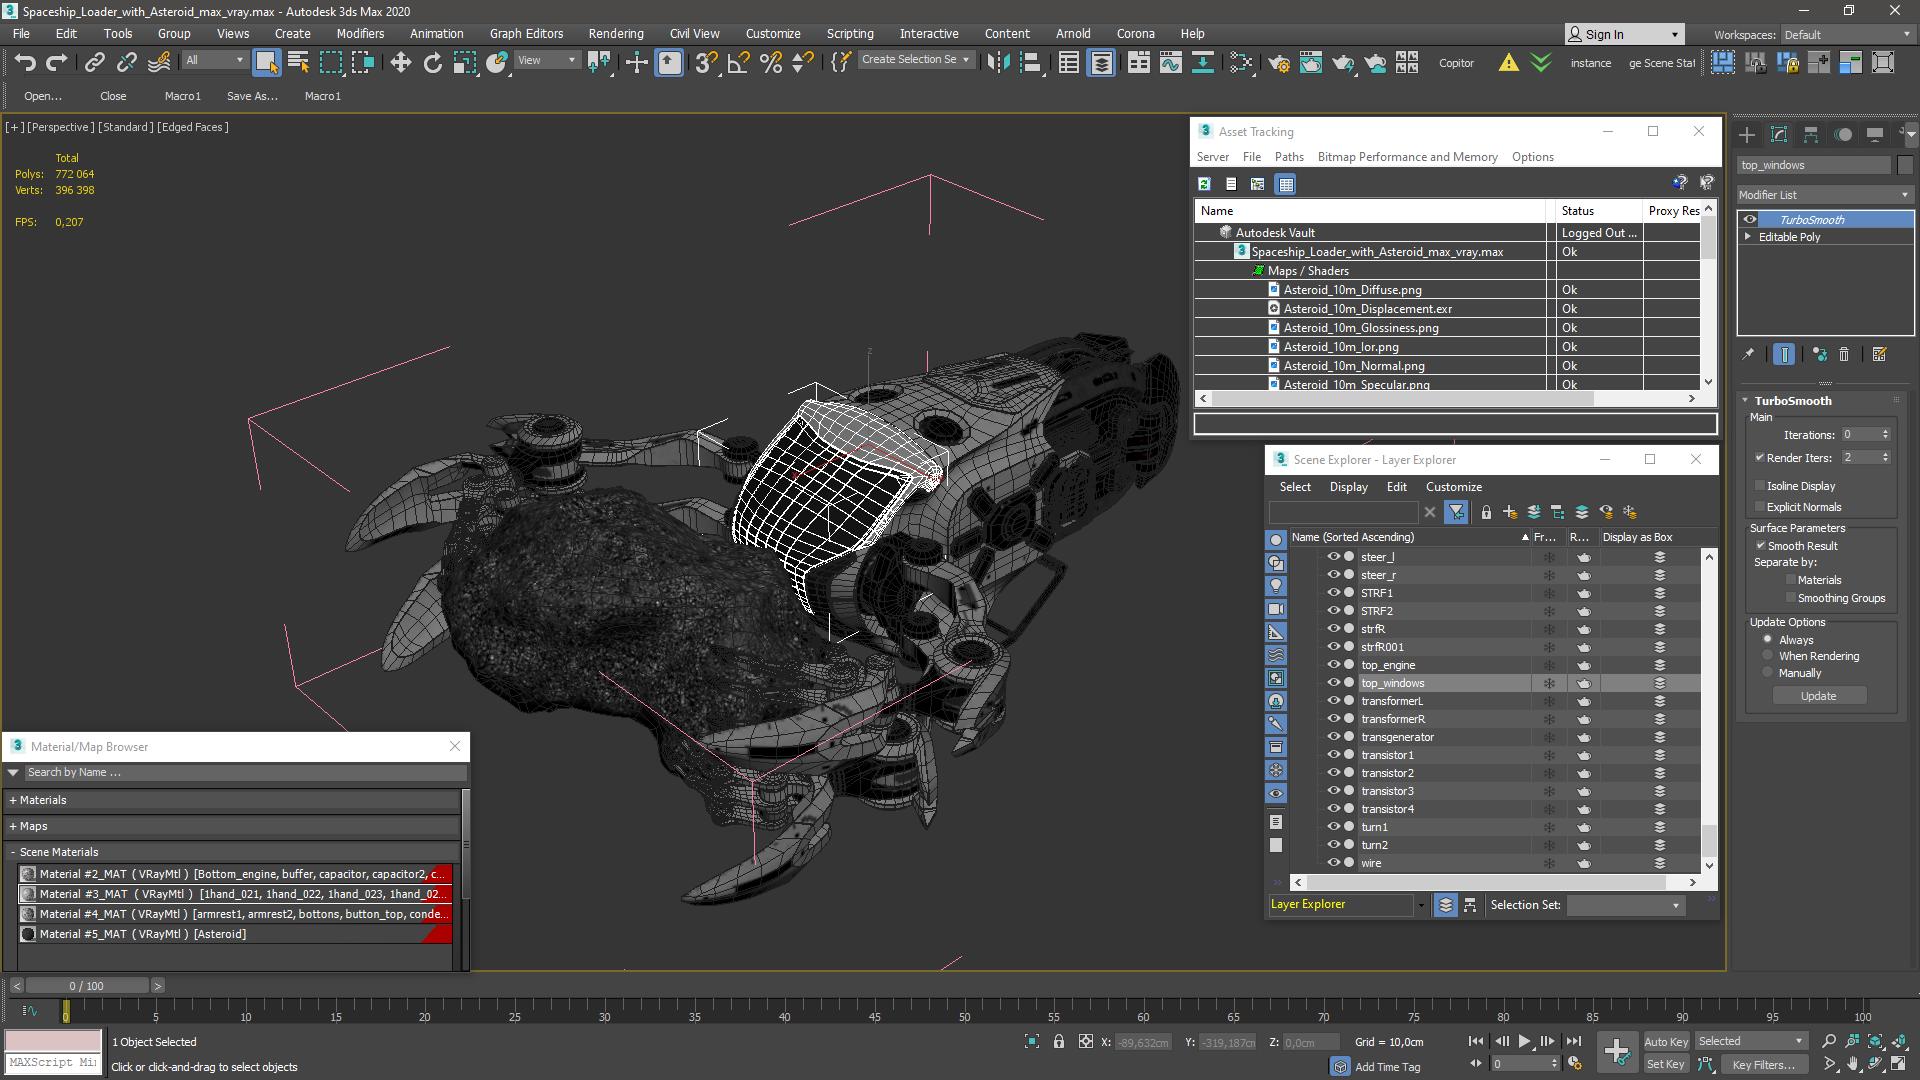Click the Sign In button

click(x=1624, y=34)
